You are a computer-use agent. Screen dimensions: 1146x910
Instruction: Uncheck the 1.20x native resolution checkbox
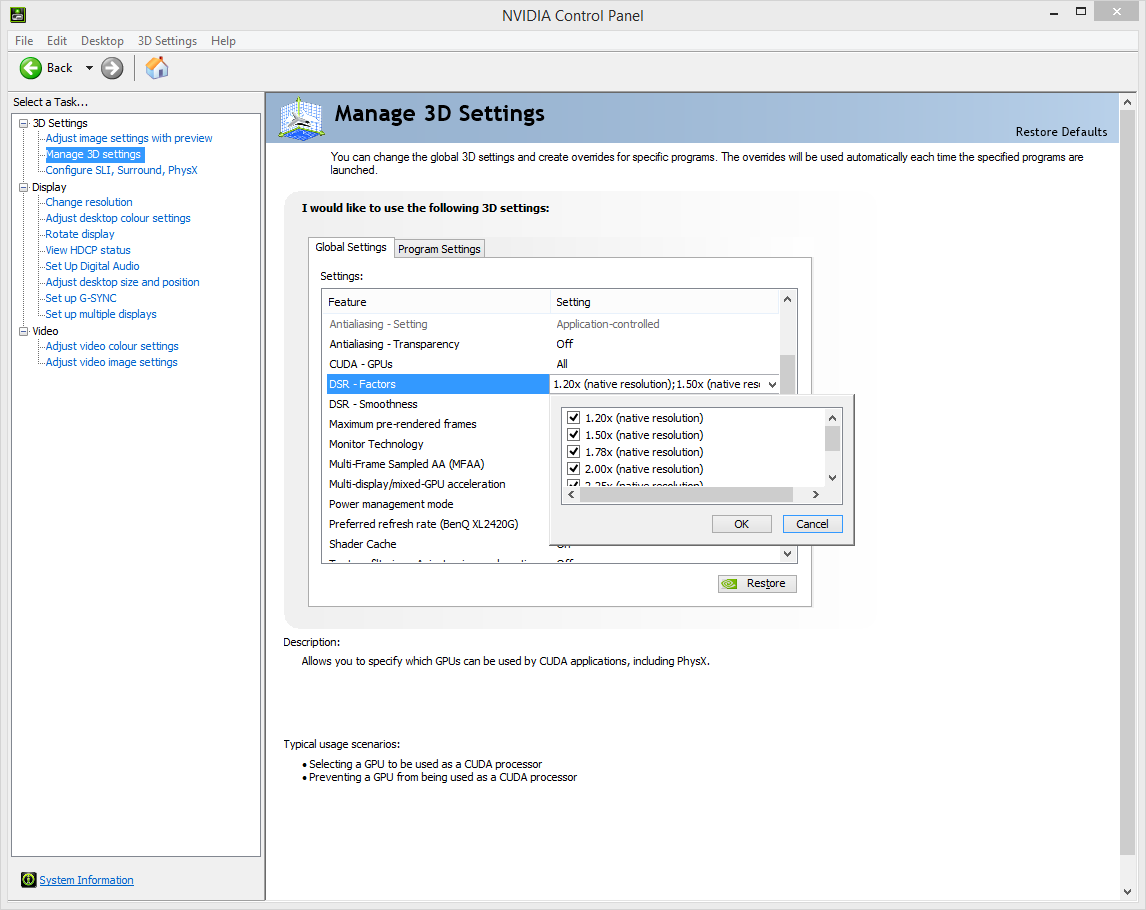[574, 418]
